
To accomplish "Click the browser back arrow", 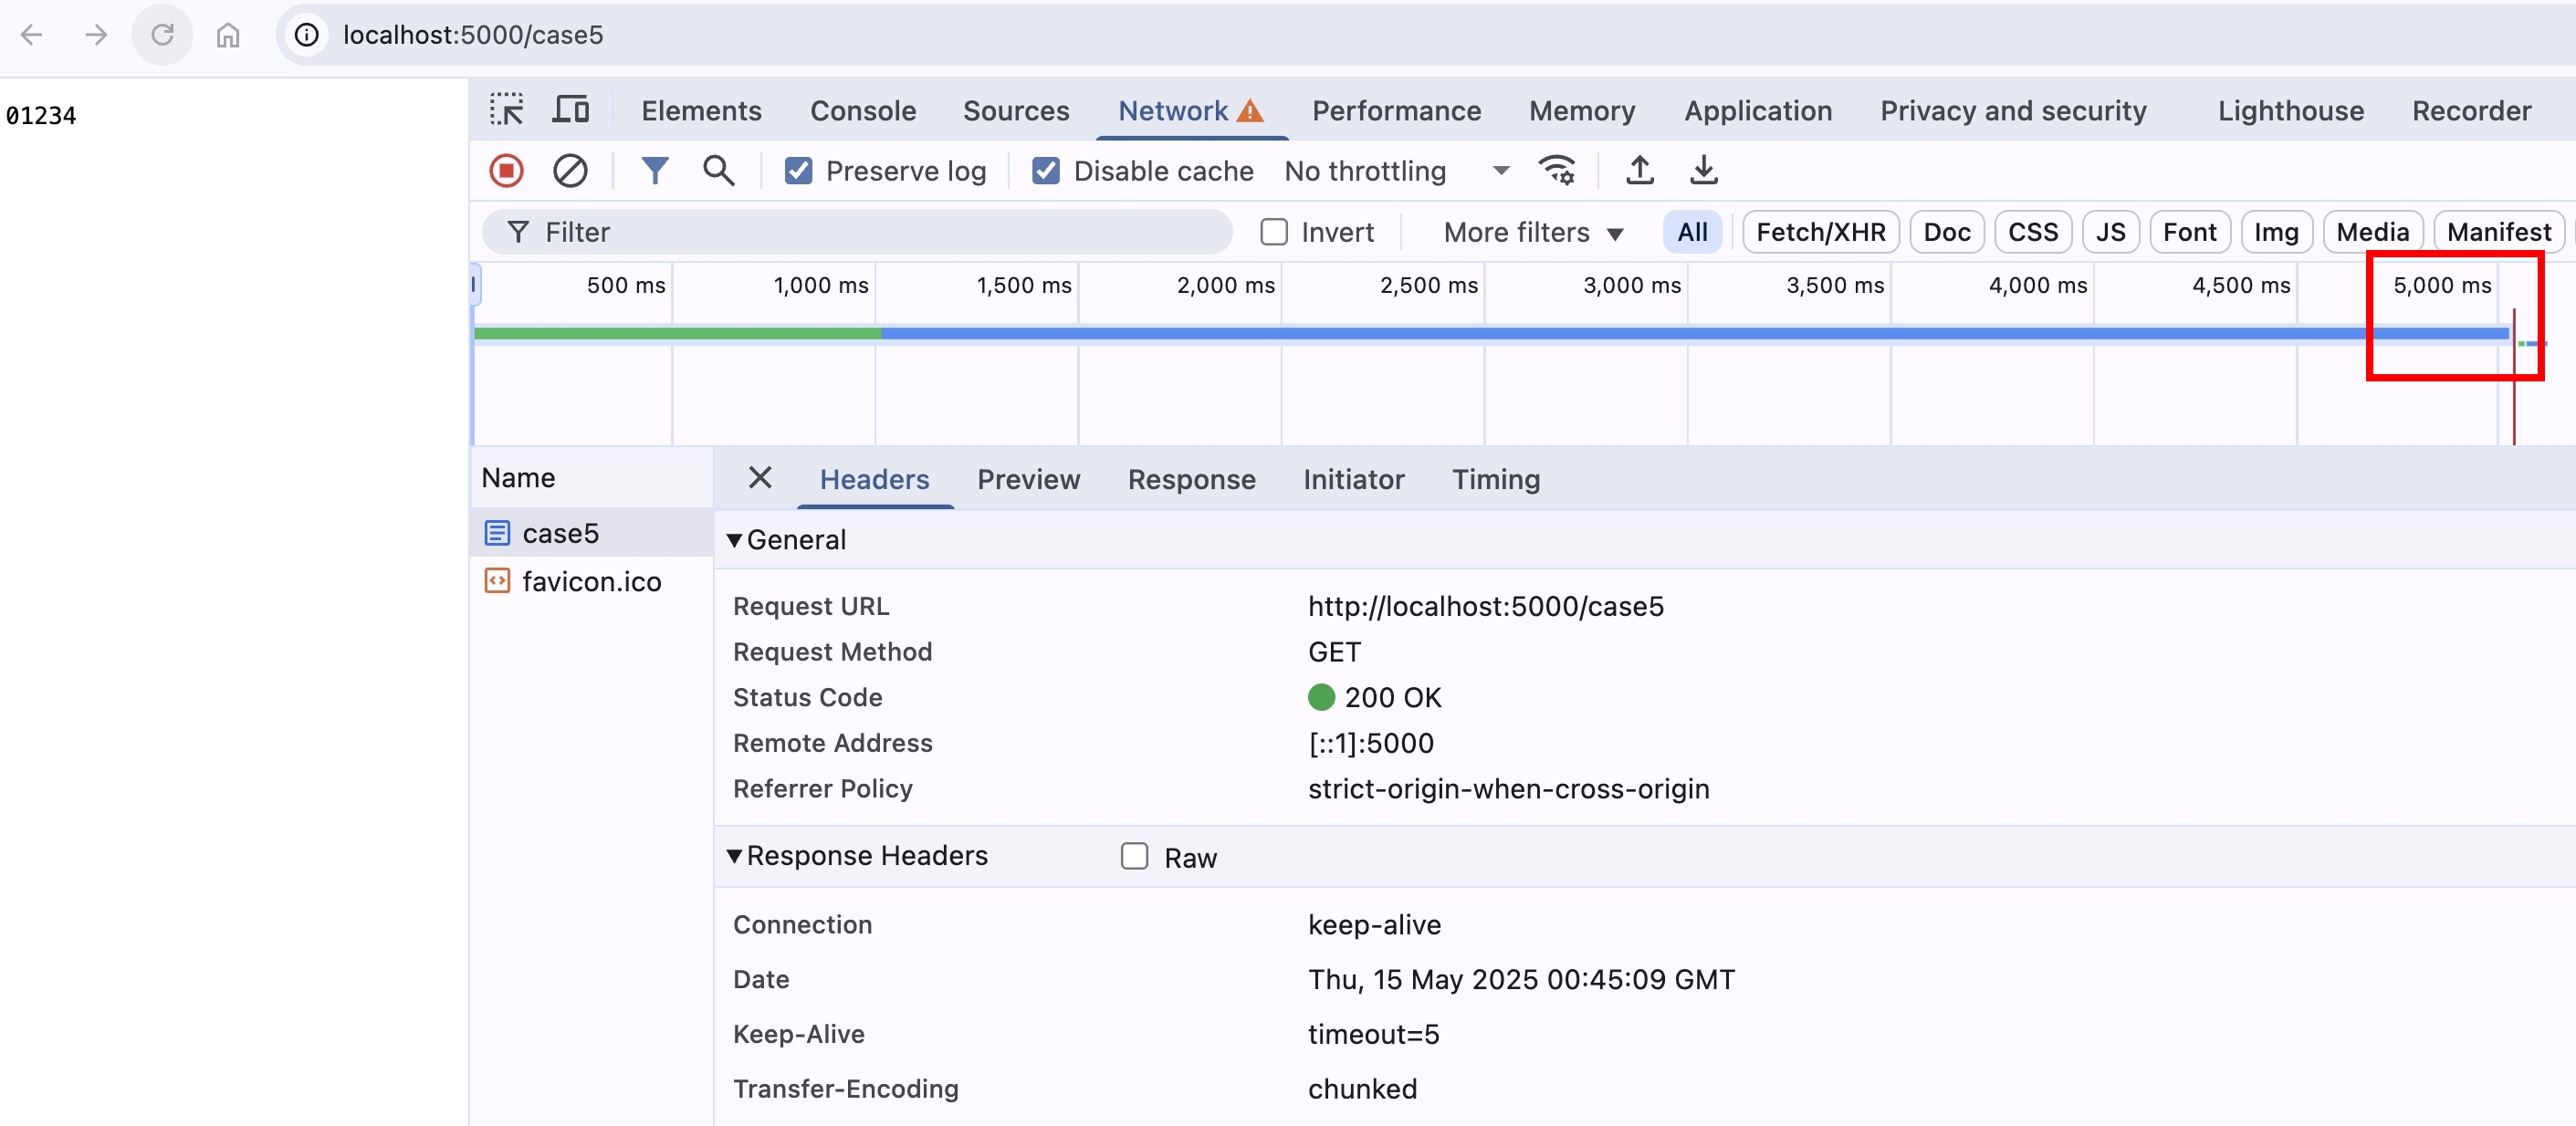I will coord(32,35).
